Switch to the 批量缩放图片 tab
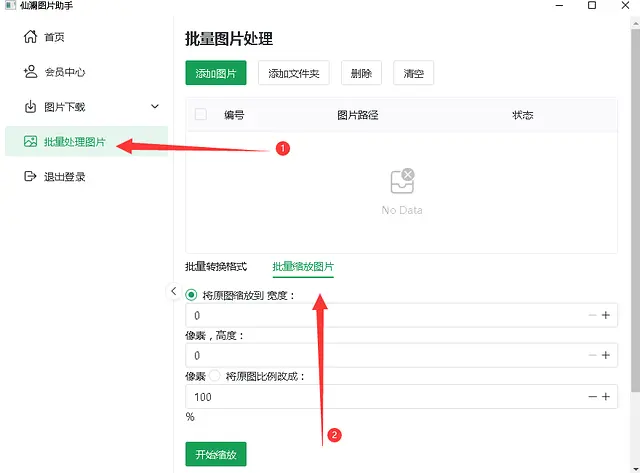The width and height of the screenshot is (640, 473). 303,266
